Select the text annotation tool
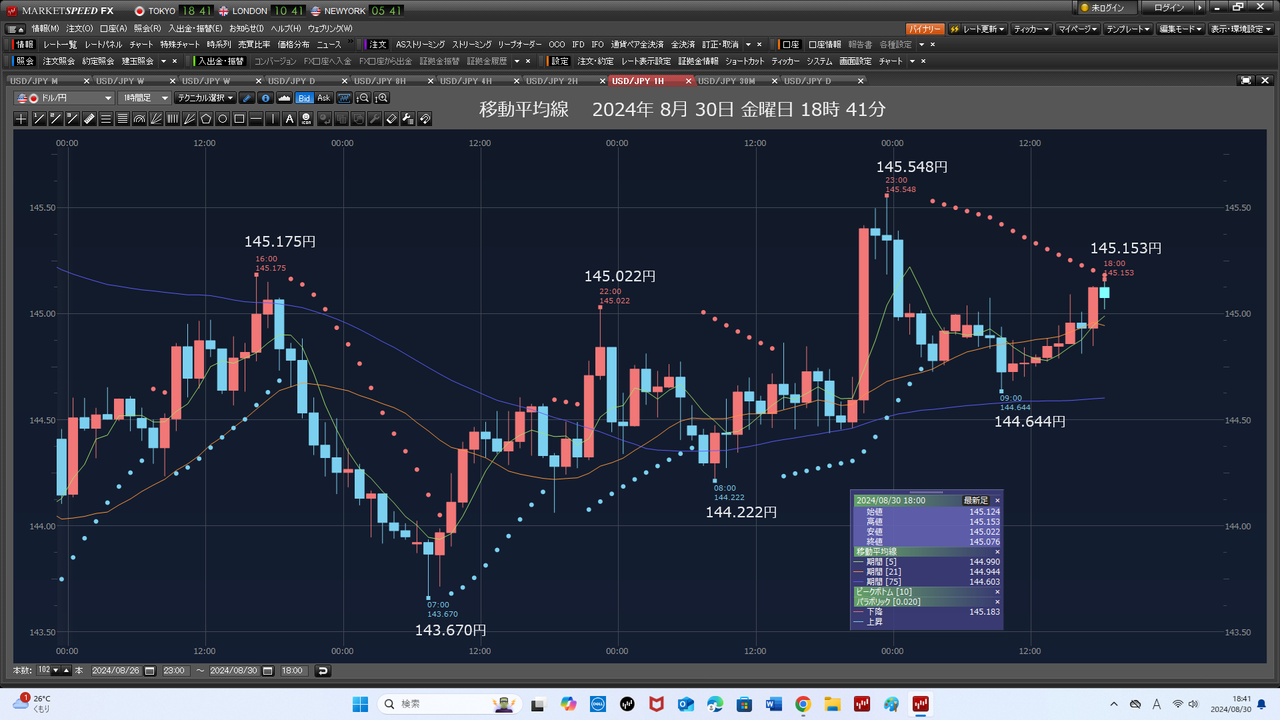This screenshot has height=720, width=1280. click(x=289, y=119)
